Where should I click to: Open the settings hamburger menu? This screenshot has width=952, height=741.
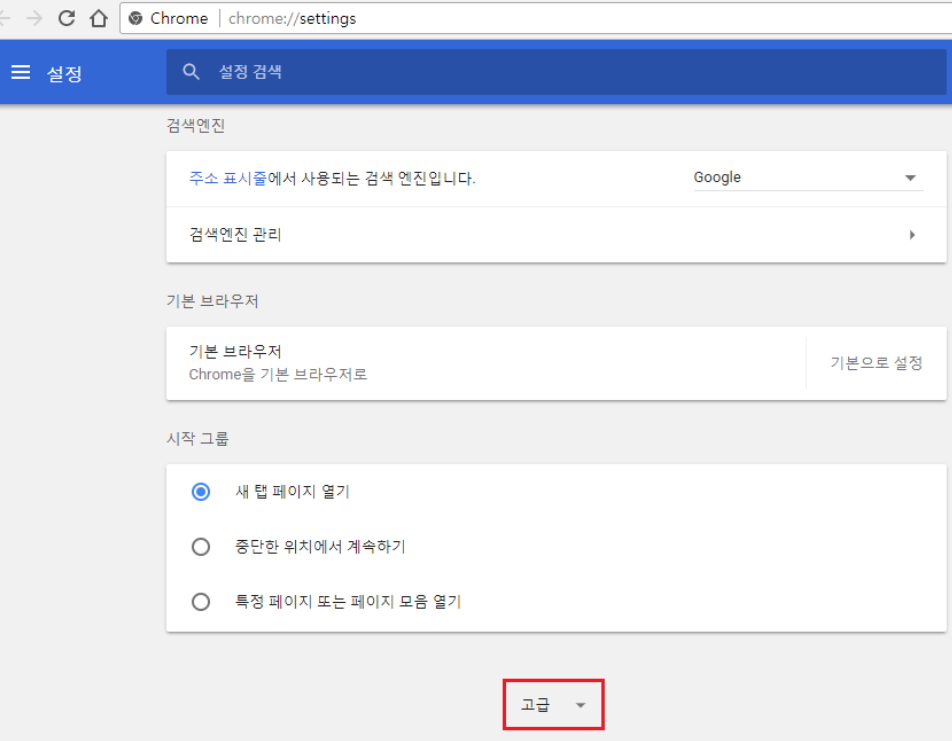tap(21, 71)
